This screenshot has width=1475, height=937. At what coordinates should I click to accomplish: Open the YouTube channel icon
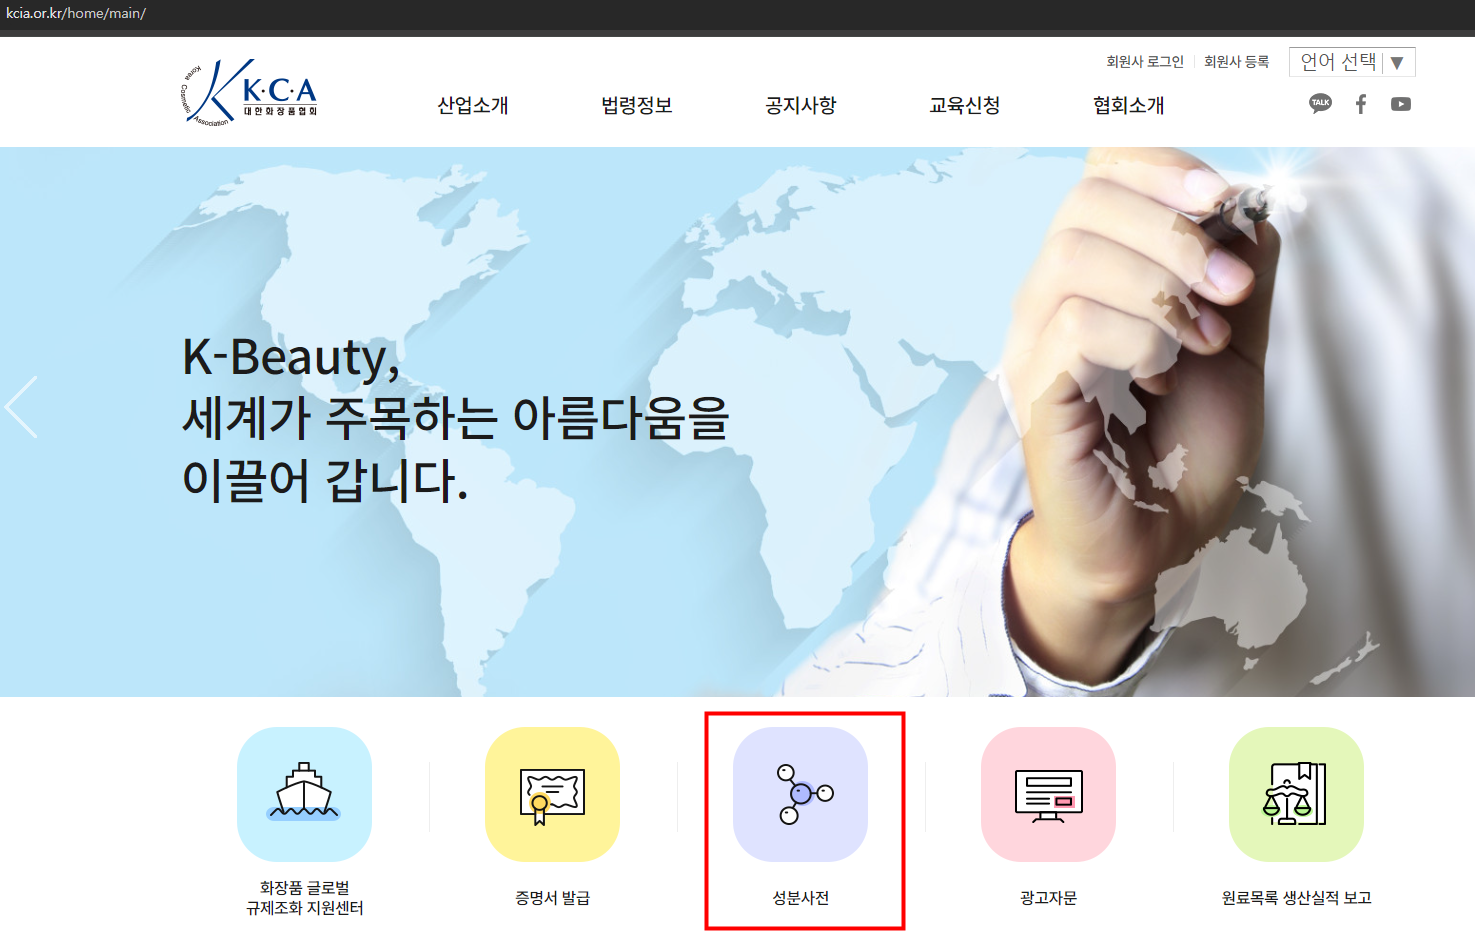click(1401, 104)
